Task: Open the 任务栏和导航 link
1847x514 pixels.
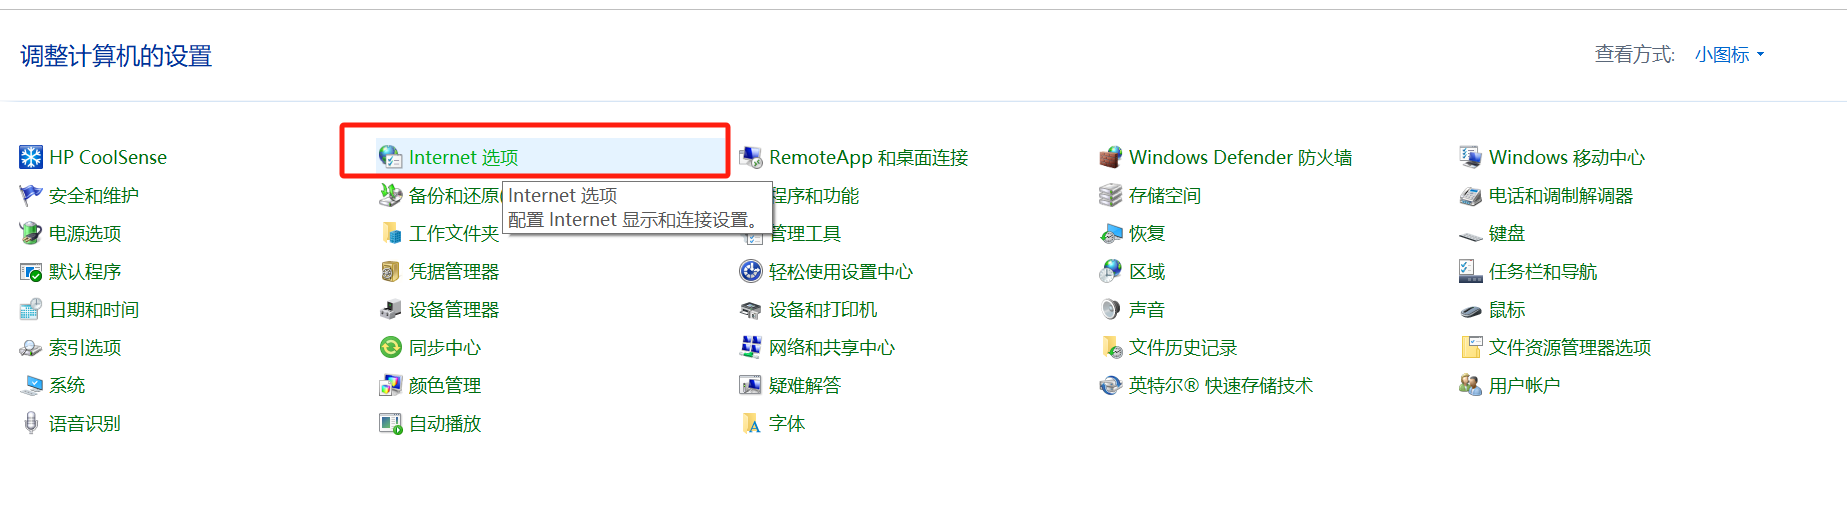Action: [x=1543, y=272]
